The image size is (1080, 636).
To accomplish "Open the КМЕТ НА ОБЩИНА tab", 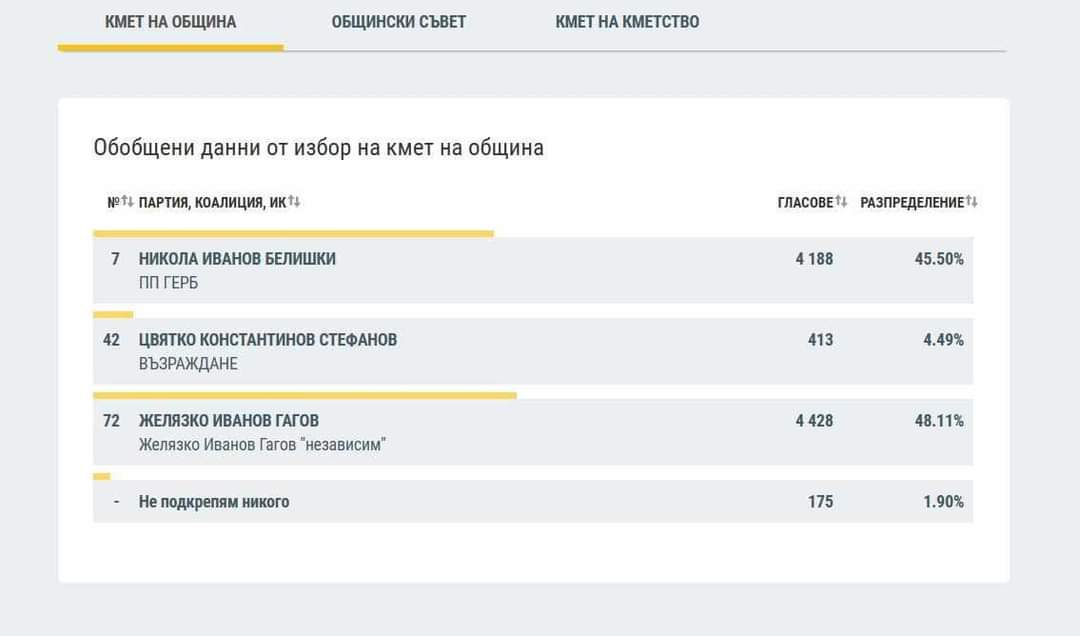I will [170, 22].
